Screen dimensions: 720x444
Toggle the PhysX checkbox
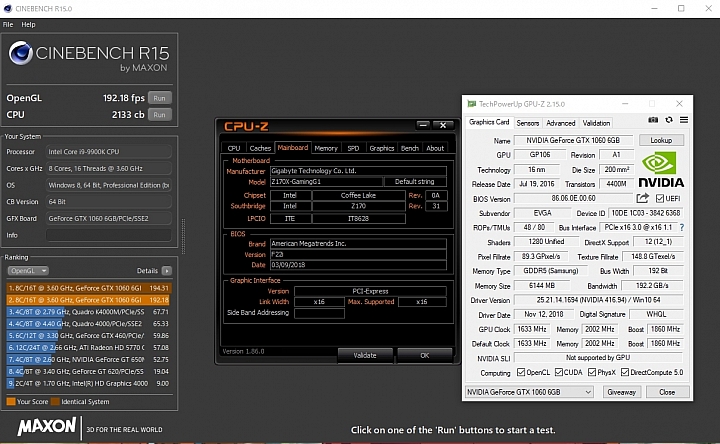click(592, 372)
